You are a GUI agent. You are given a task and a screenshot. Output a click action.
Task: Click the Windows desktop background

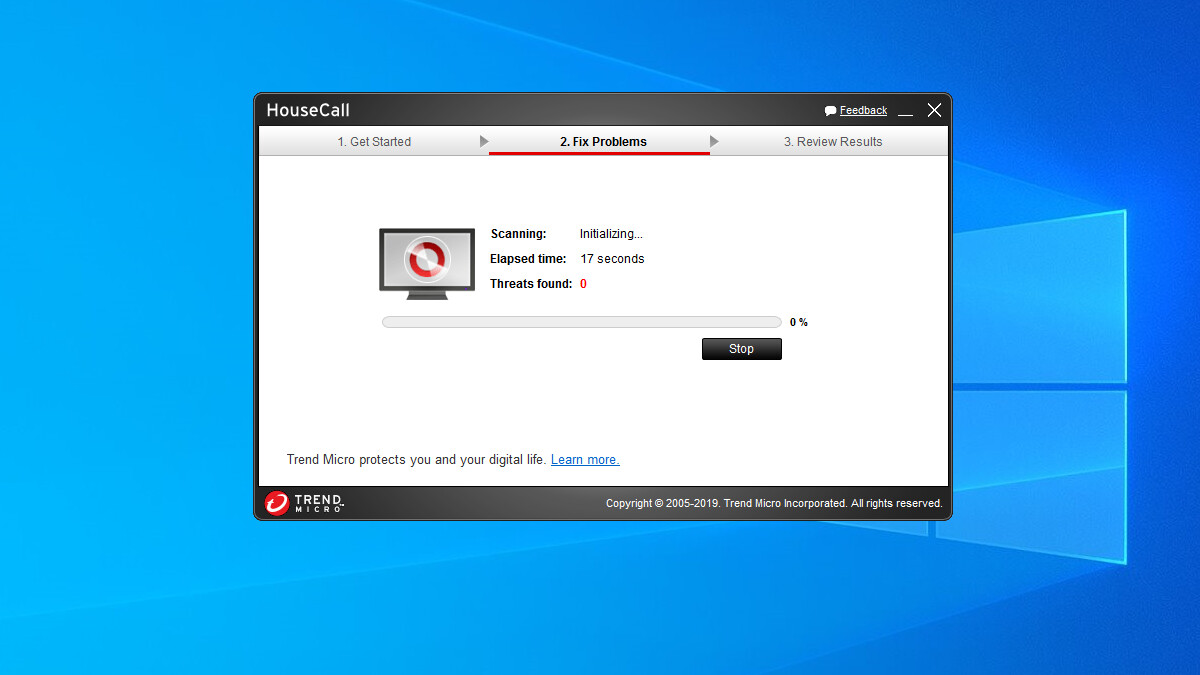(x=120, y=400)
